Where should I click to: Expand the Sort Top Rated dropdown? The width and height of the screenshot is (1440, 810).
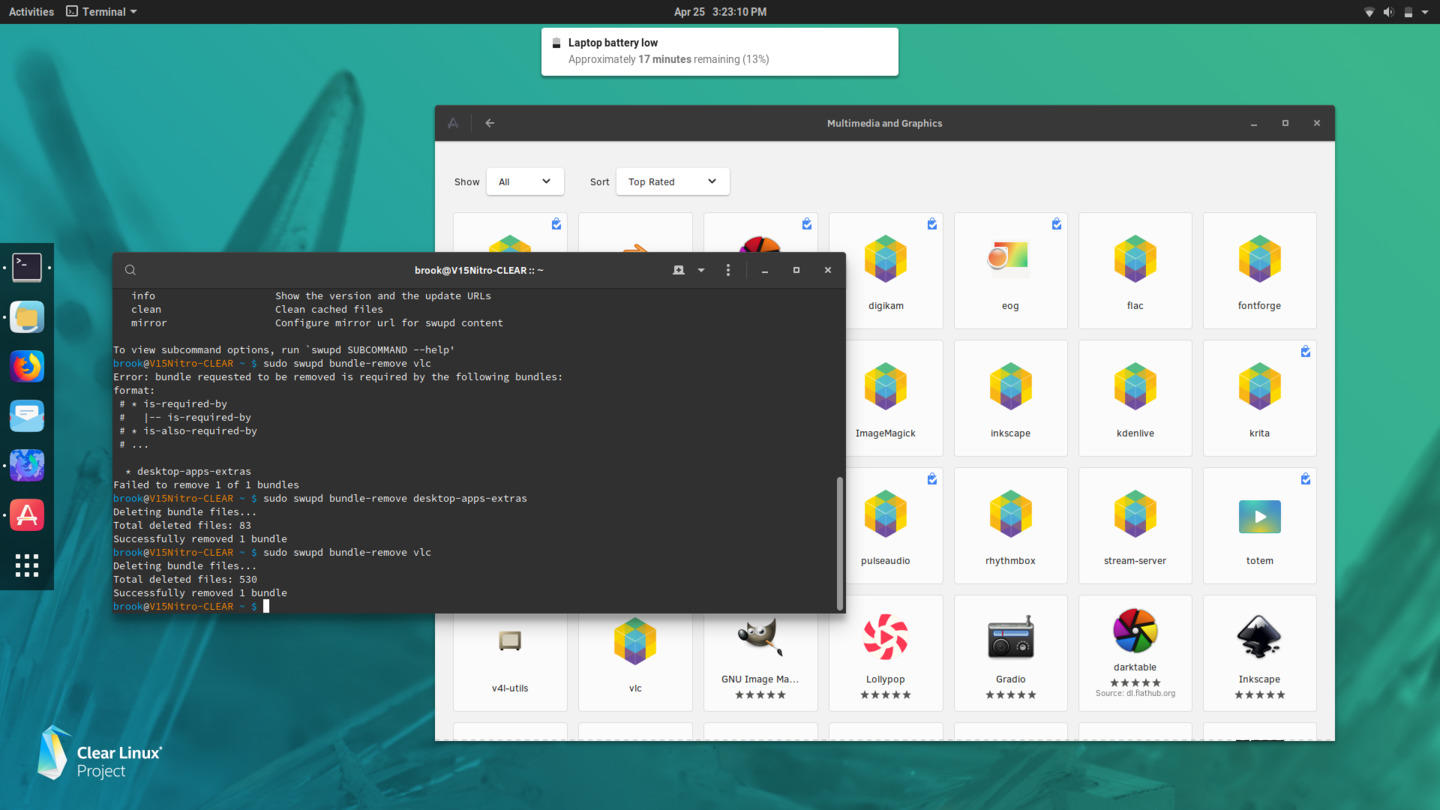click(672, 181)
